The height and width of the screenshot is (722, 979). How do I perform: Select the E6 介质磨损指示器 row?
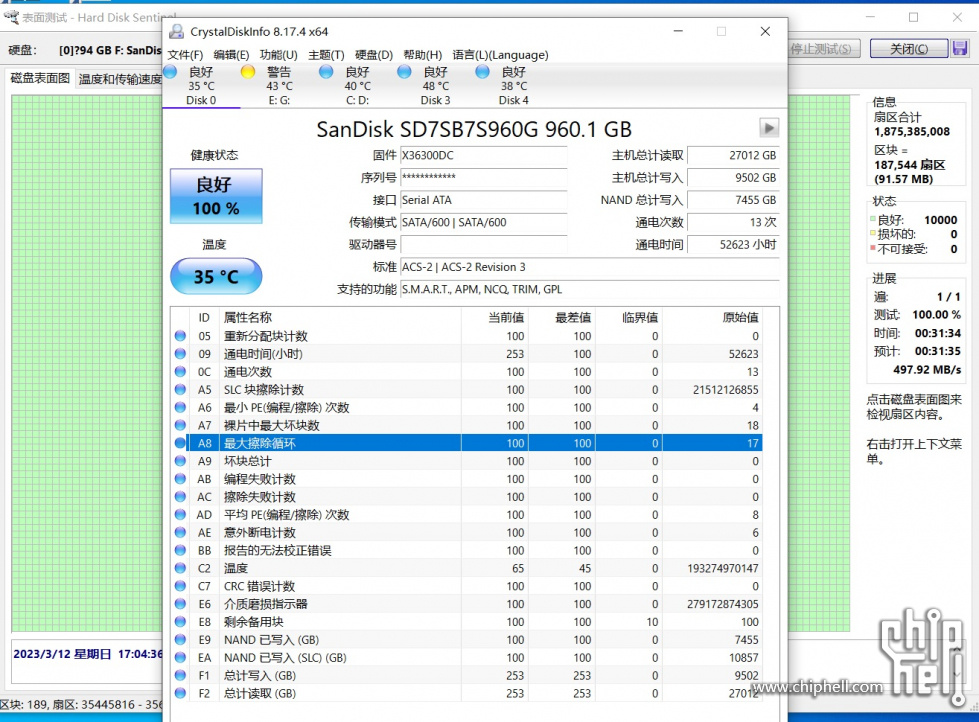pyautogui.click(x=466, y=604)
